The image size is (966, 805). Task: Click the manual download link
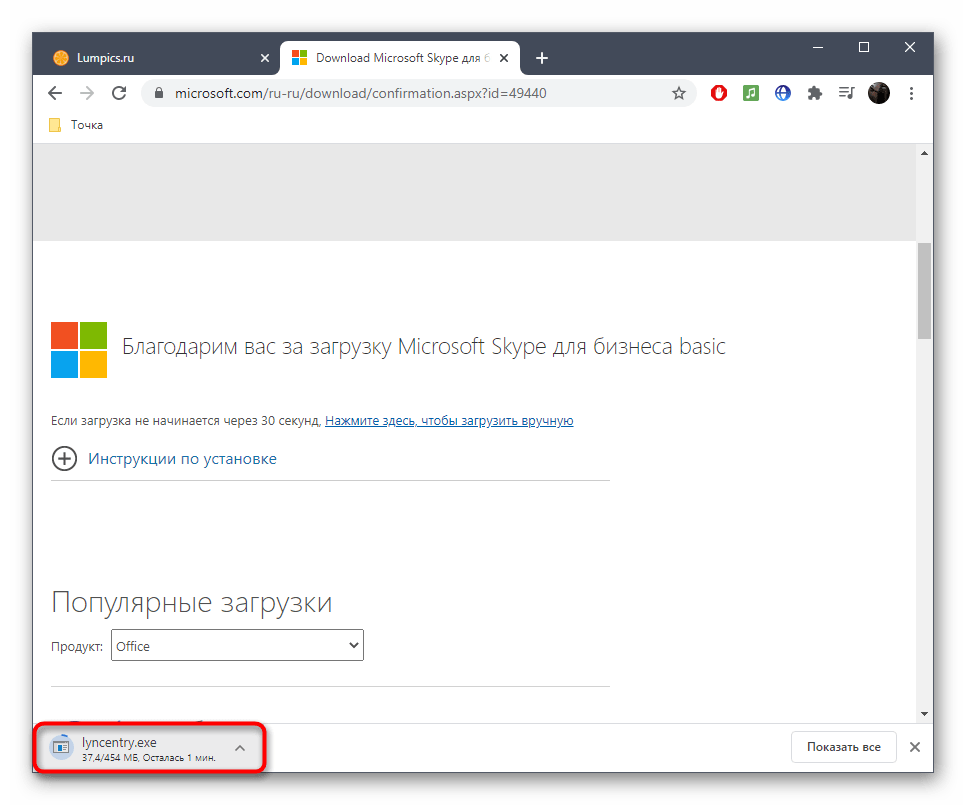click(449, 421)
